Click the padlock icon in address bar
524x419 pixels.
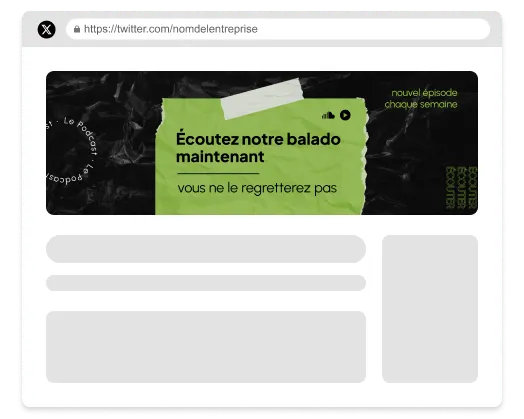coord(77,29)
